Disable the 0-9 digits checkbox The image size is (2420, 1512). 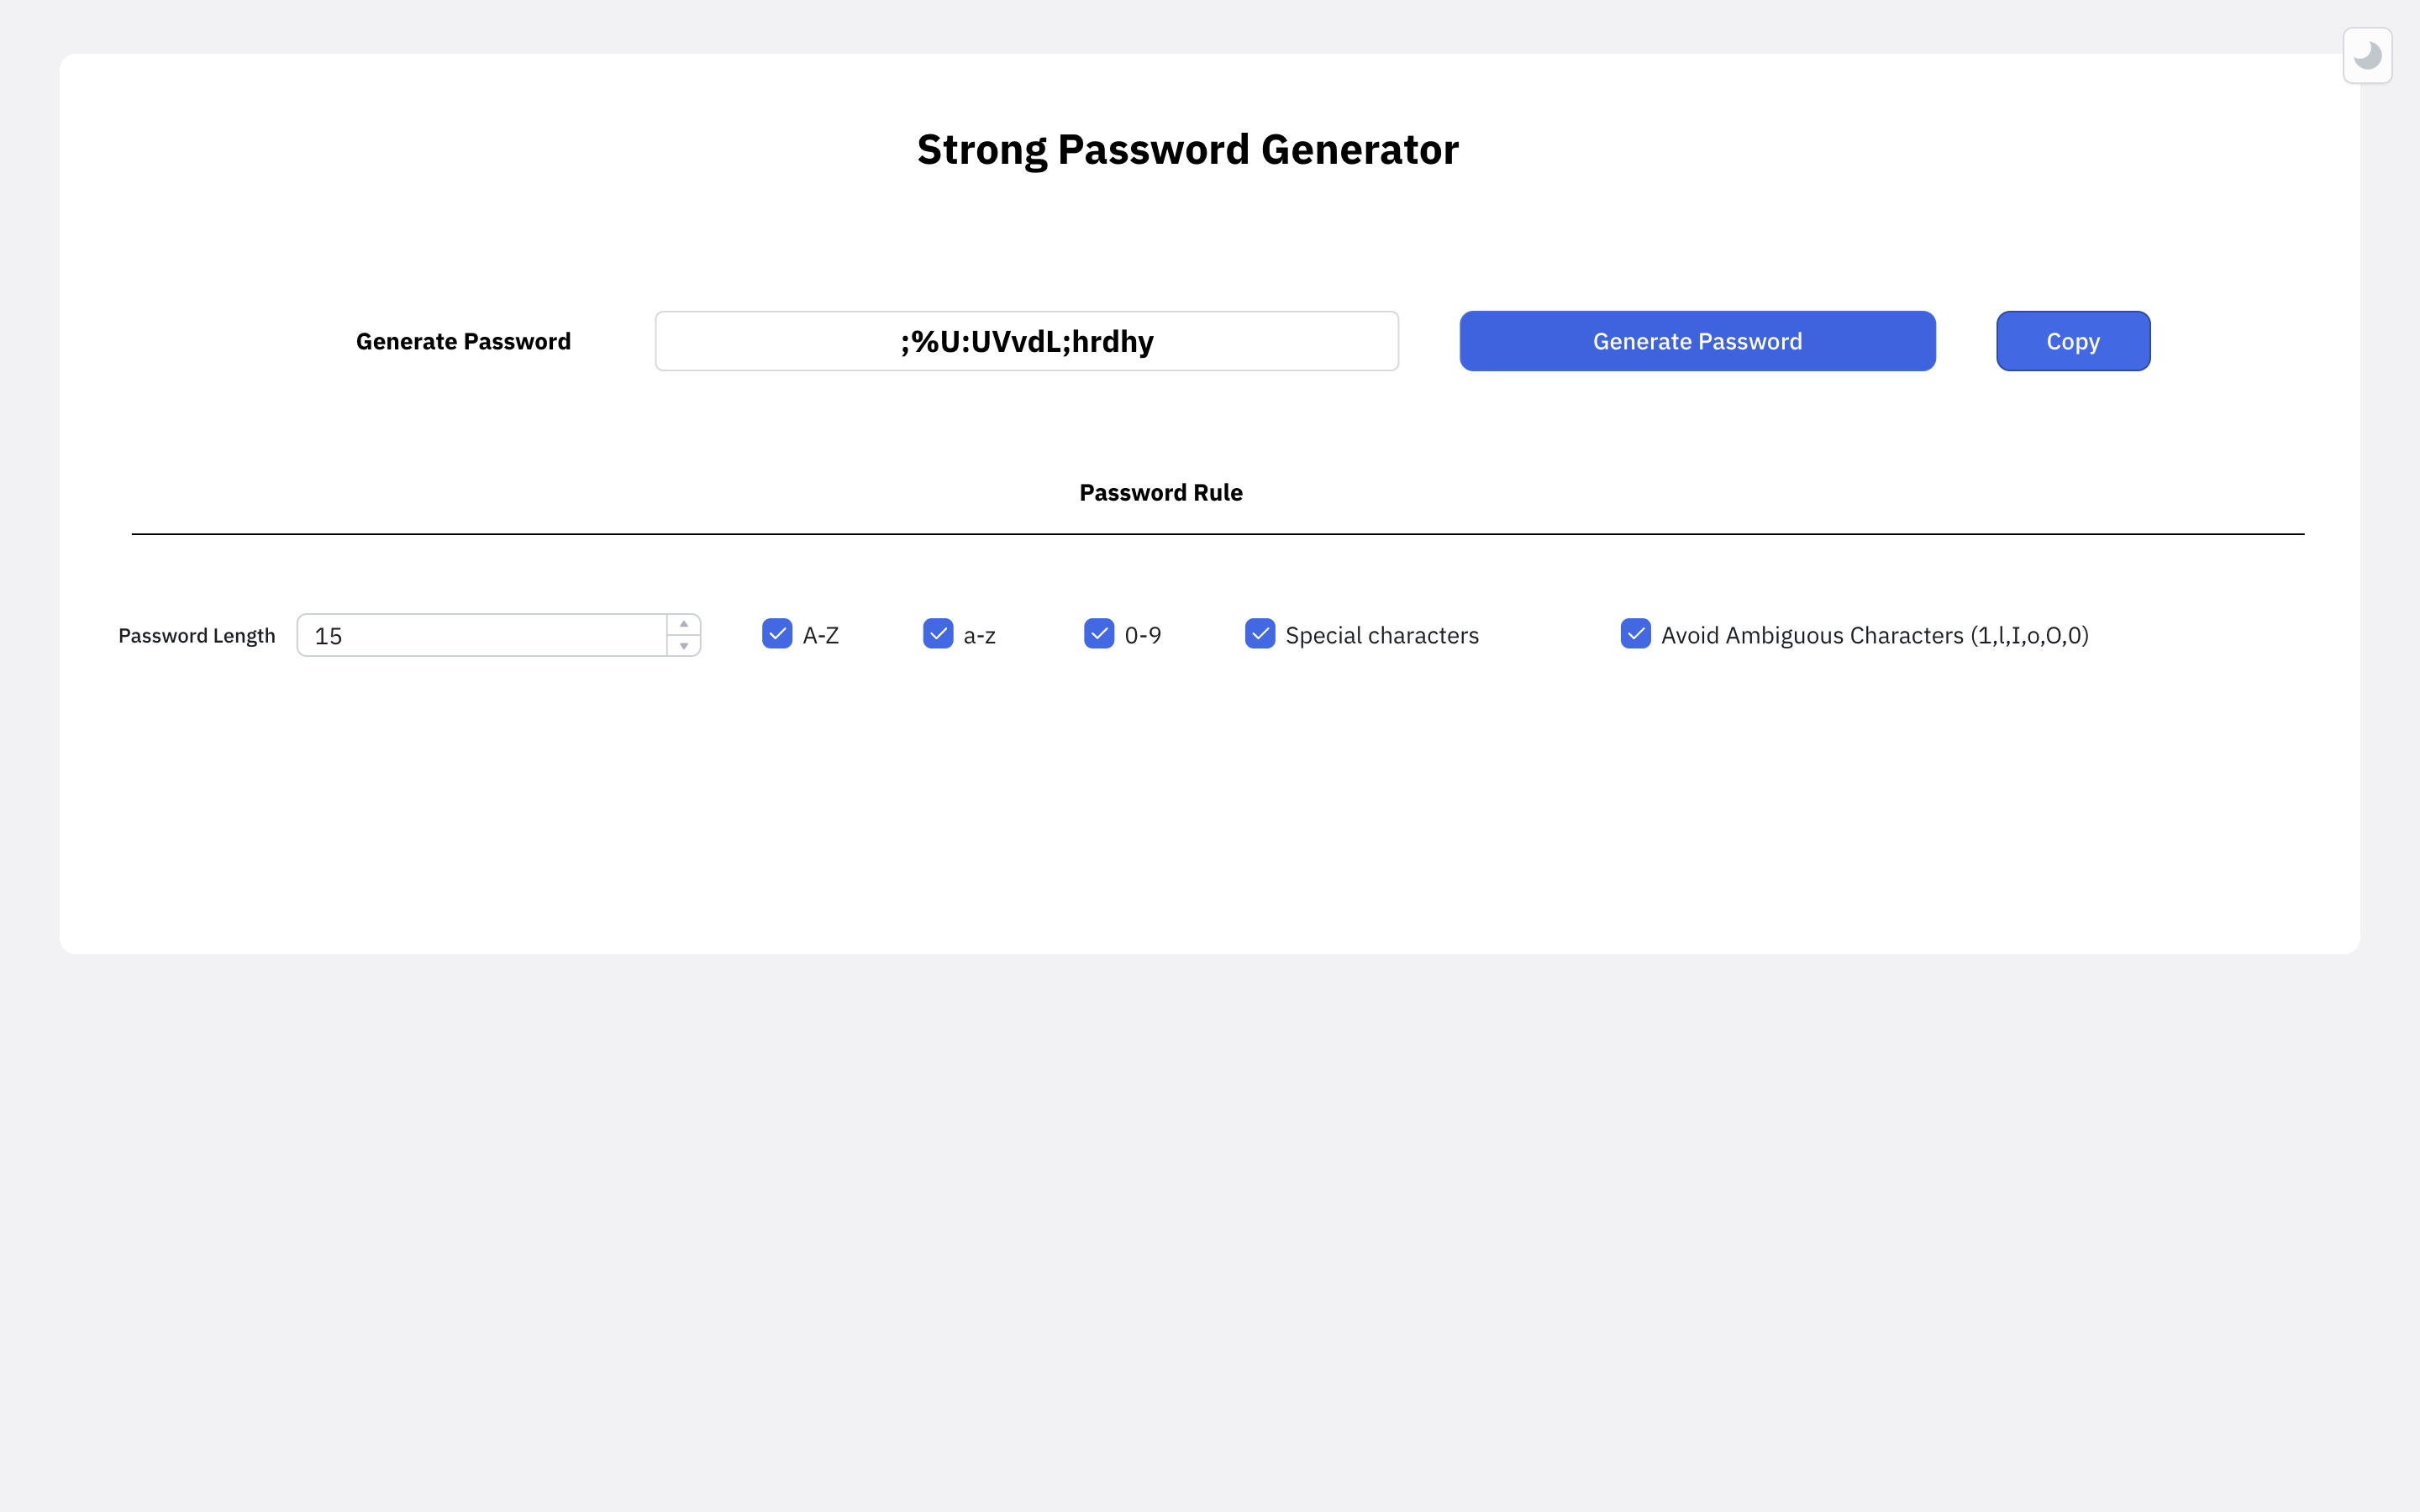pos(1099,634)
